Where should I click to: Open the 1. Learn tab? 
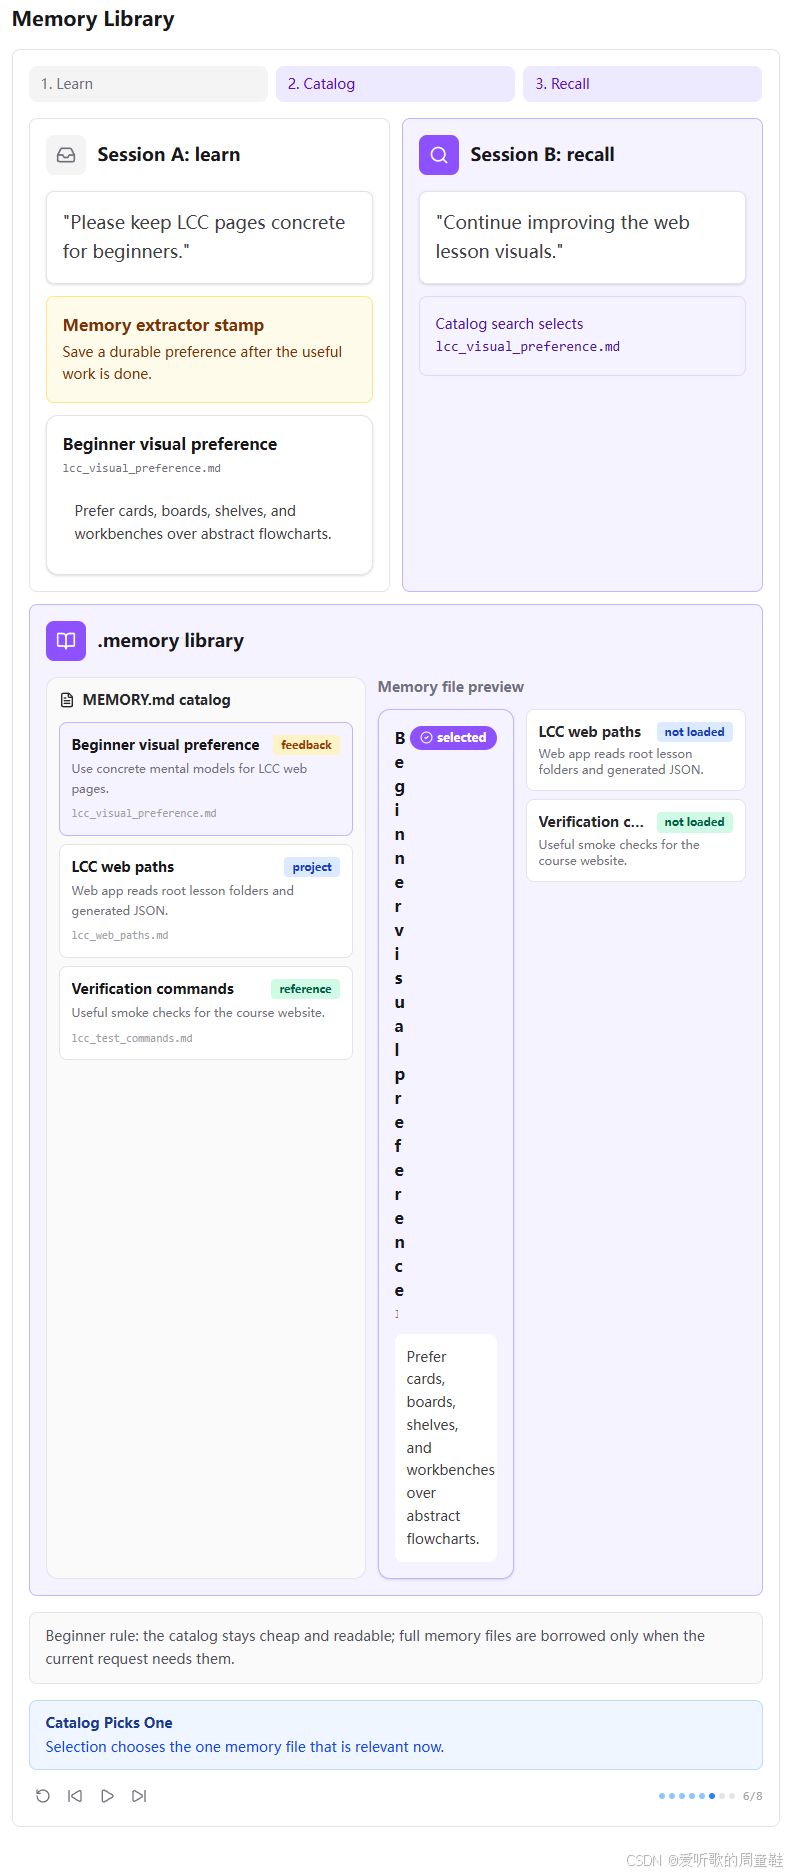tap(148, 84)
